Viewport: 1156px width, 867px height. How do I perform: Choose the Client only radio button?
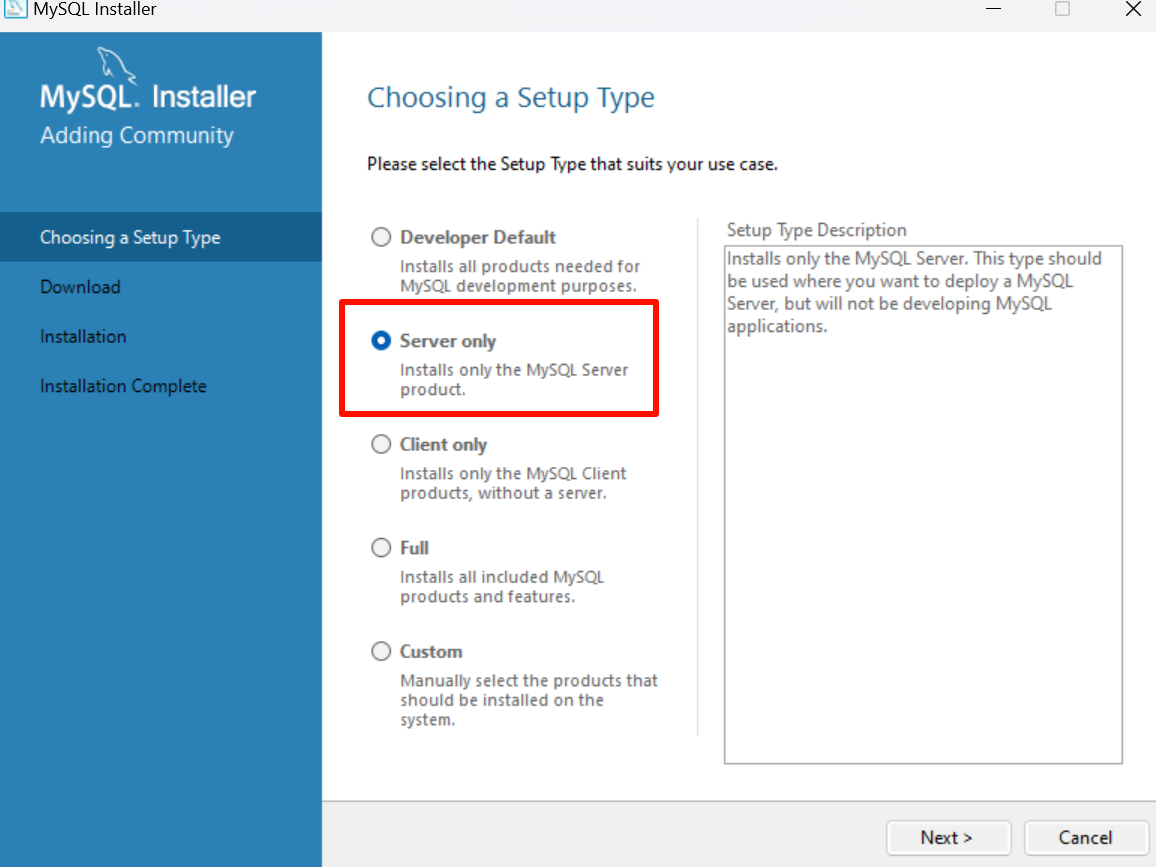coord(381,445)
